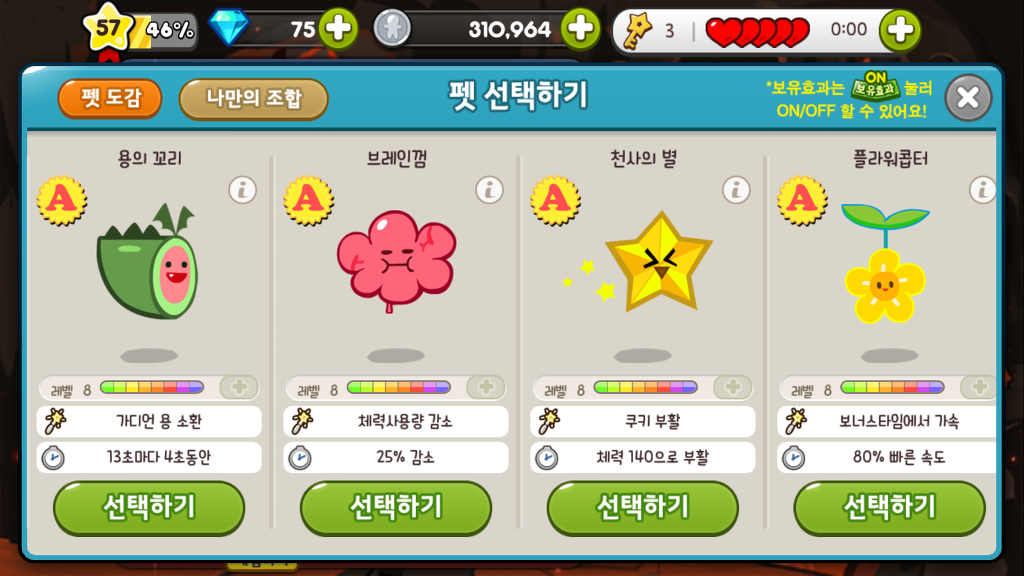The height and width of the screenshot is (576, 1024).
Task: Open info for 브레인껌 pet
Action: pyautogui.click(x=489, y=191)
